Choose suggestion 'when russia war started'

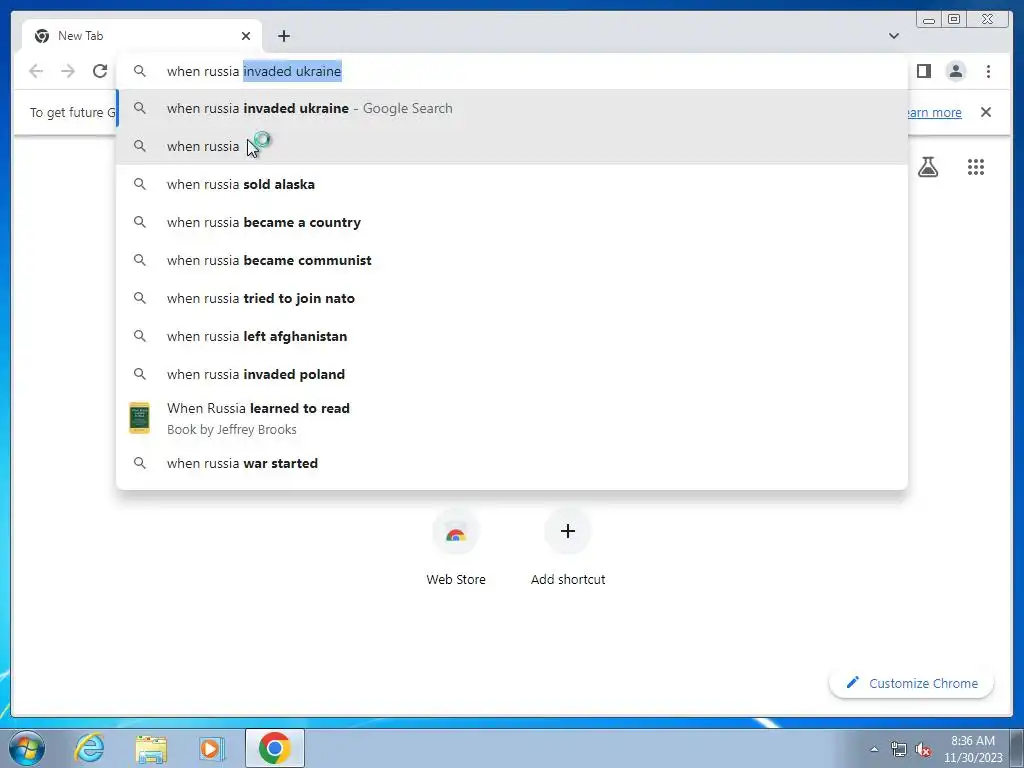pos(512,463)
